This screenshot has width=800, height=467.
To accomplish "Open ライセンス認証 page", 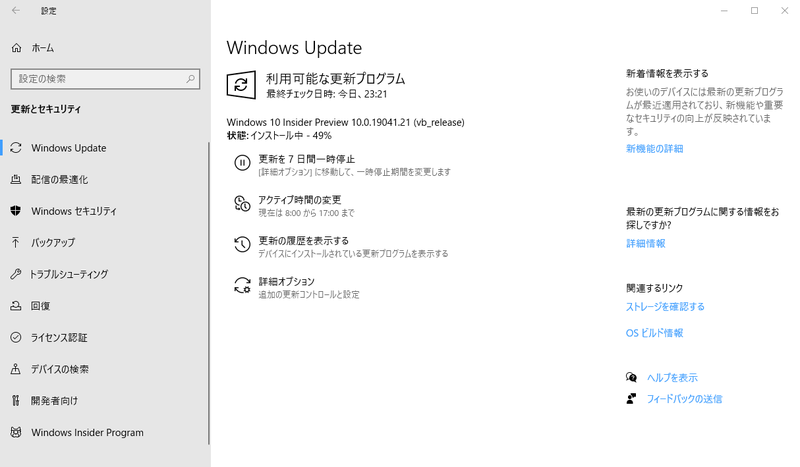I will (x=59, y=337).
